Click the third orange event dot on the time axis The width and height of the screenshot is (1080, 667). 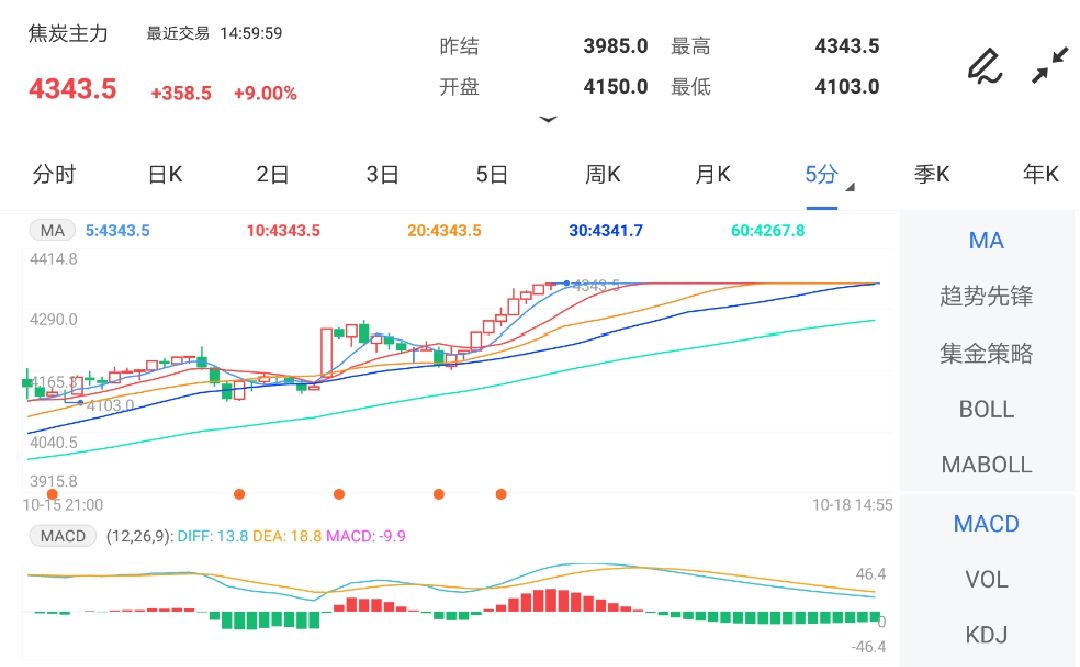tap(339, 494)
